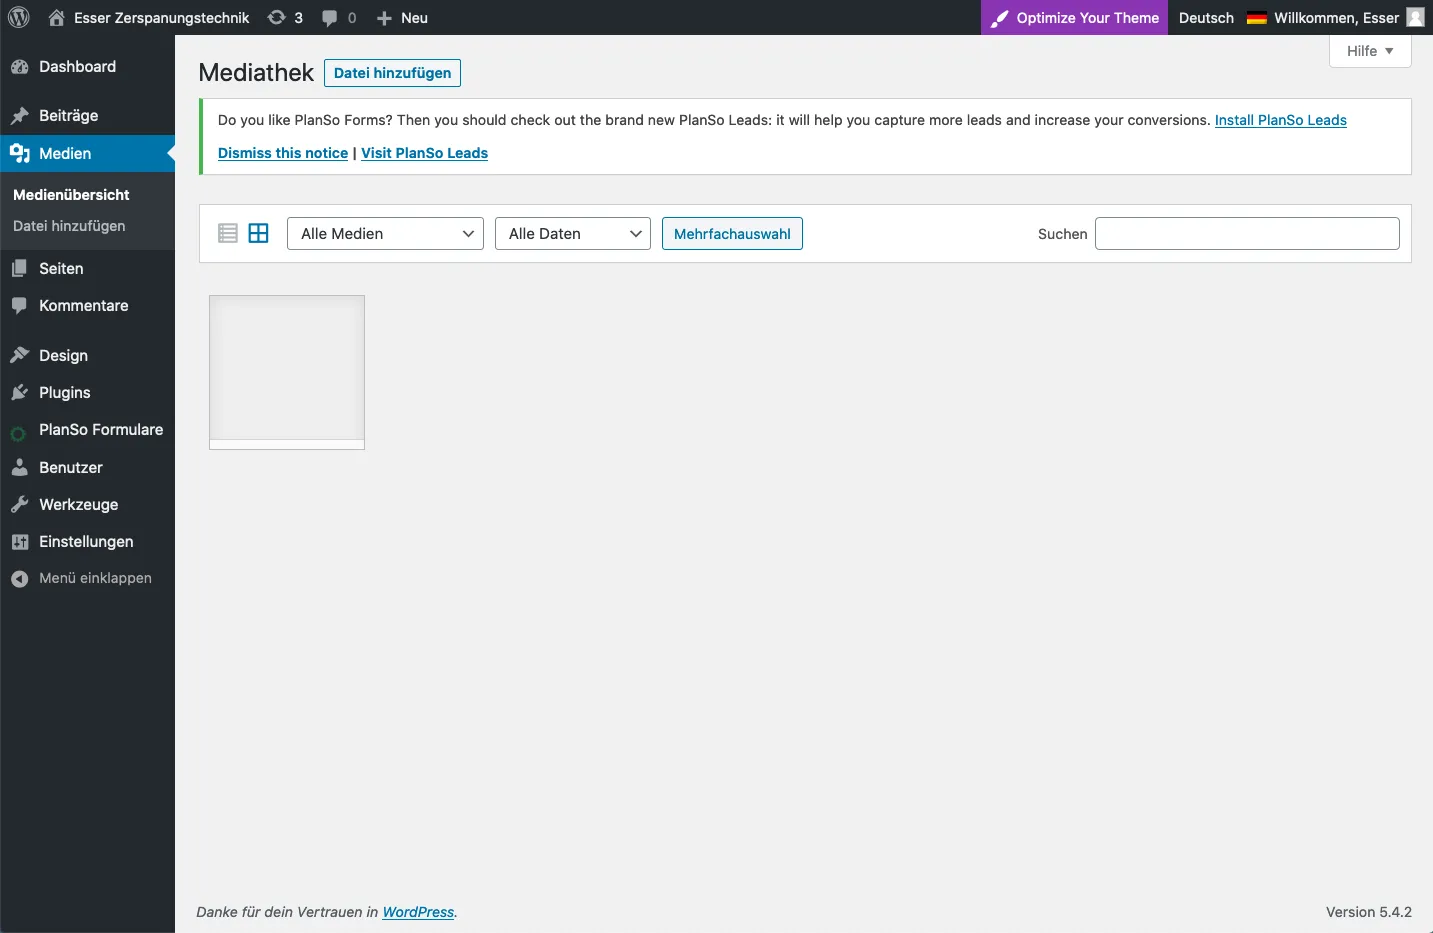Click the Beiträge pin icon
The height and width of the screenshot is (933, 1433).
point(19,116)
